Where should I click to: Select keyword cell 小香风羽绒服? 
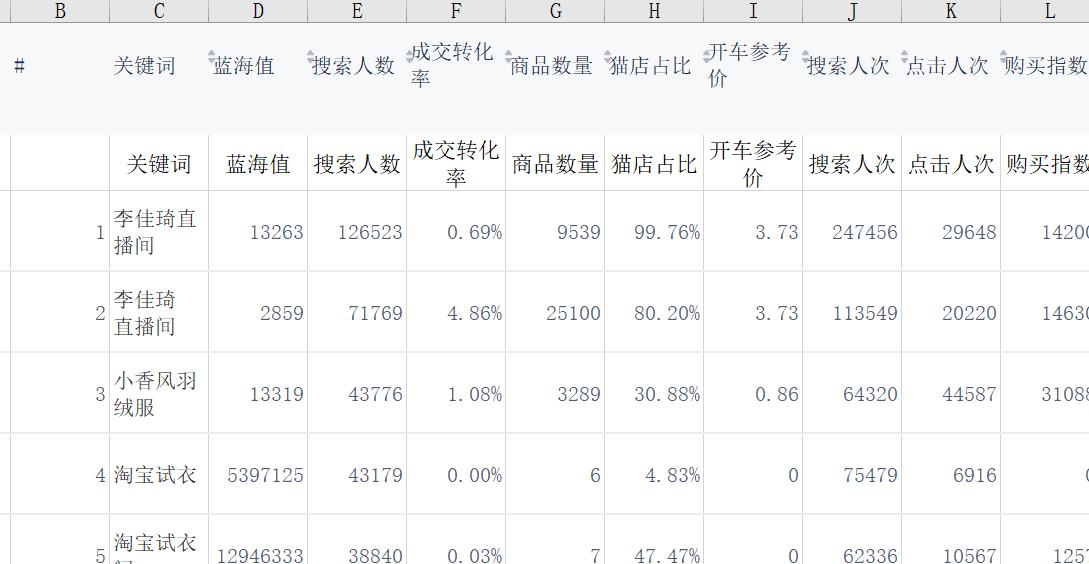tap(159, 393)
